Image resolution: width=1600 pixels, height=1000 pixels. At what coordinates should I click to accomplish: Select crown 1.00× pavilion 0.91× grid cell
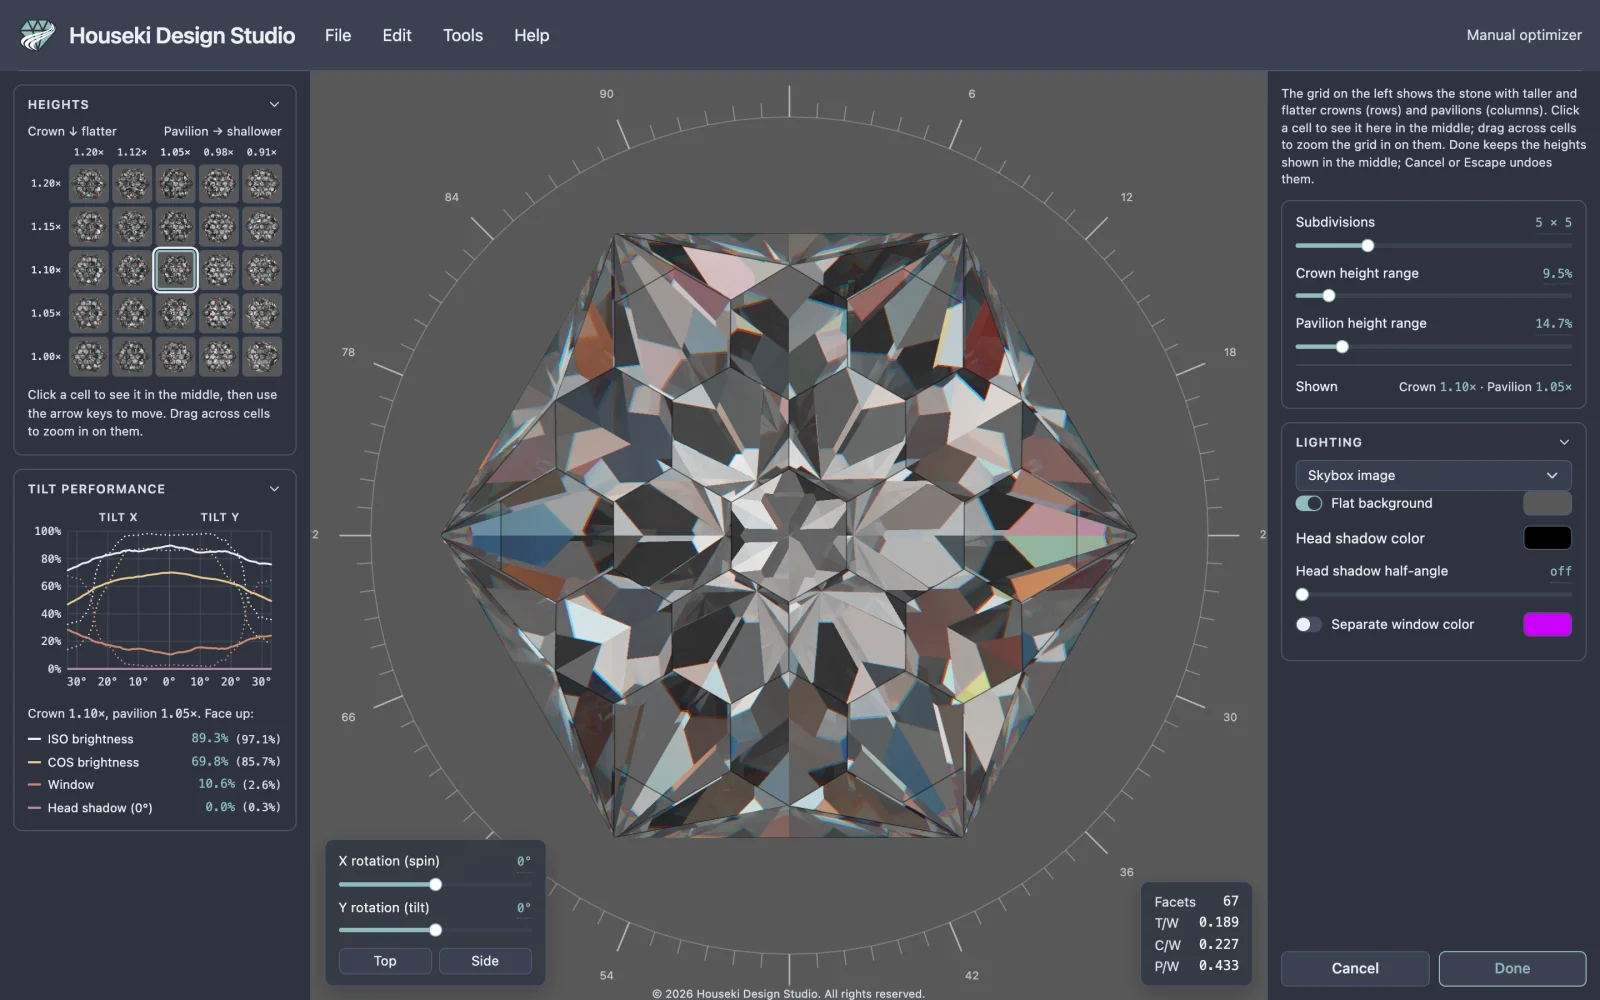[262, 356]
